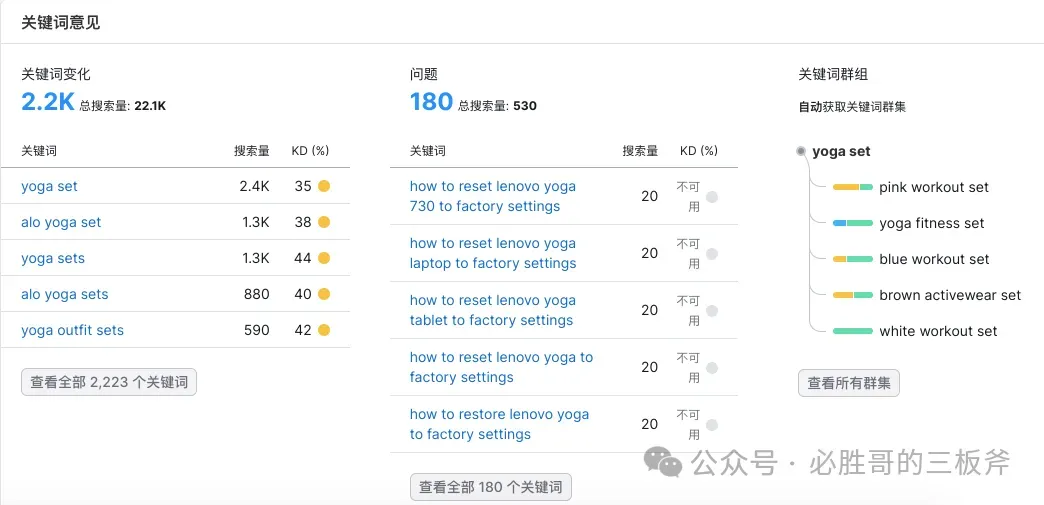The image size is (1044, 505).
Task: Click the 590 search volume value
Action: tap(257, 330)
